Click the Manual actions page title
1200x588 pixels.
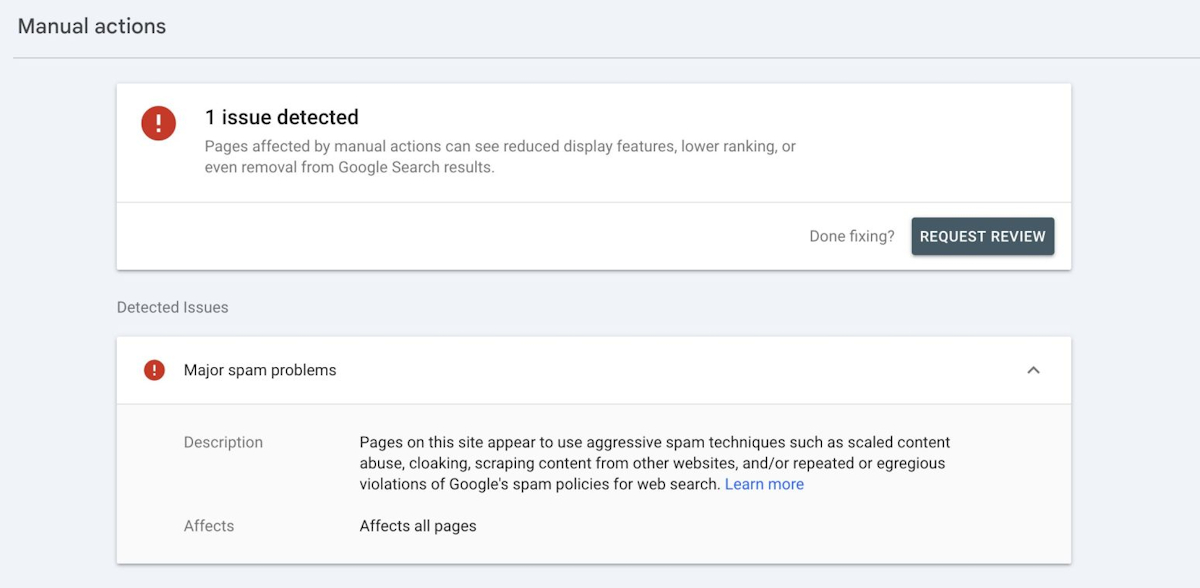coord(91,26)
